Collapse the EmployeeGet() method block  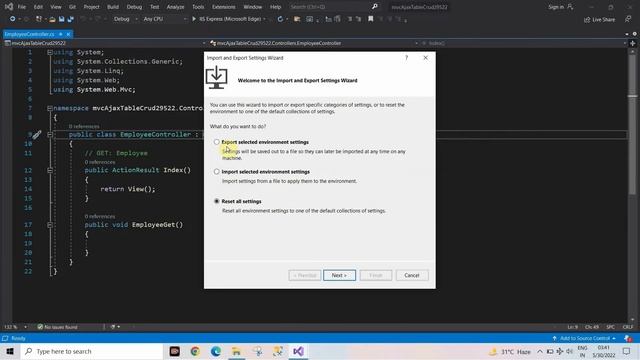coord(49,225)
